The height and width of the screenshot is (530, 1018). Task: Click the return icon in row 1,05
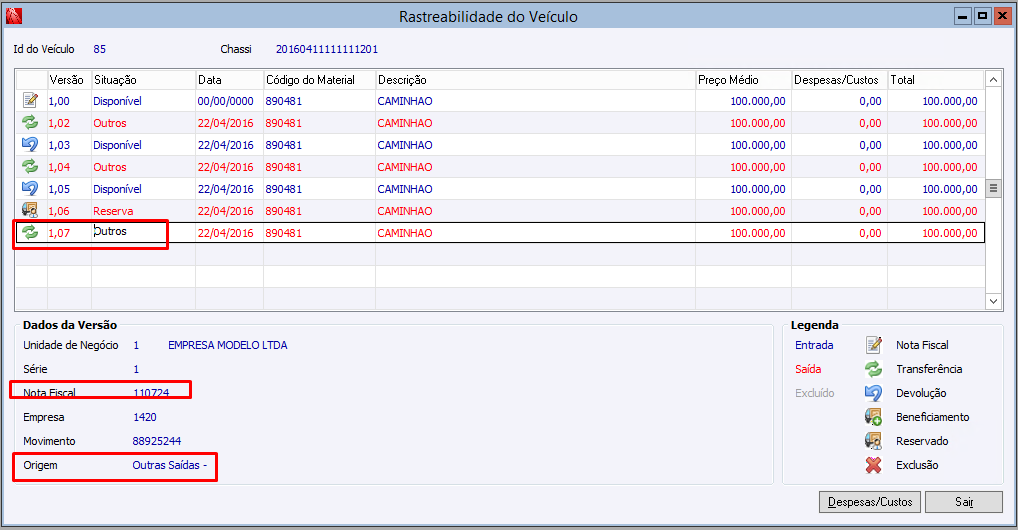30,188
